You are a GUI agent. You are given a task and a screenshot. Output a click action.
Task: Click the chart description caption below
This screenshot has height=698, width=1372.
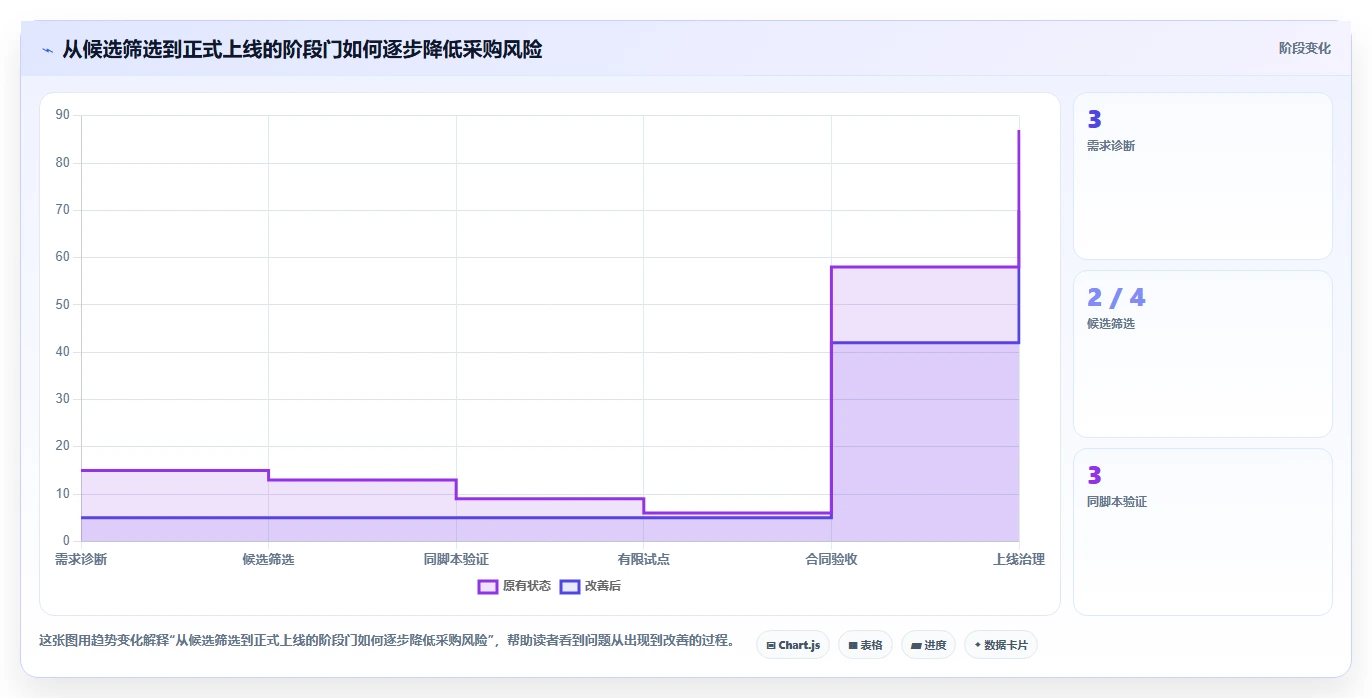click(x=387, y=640)
